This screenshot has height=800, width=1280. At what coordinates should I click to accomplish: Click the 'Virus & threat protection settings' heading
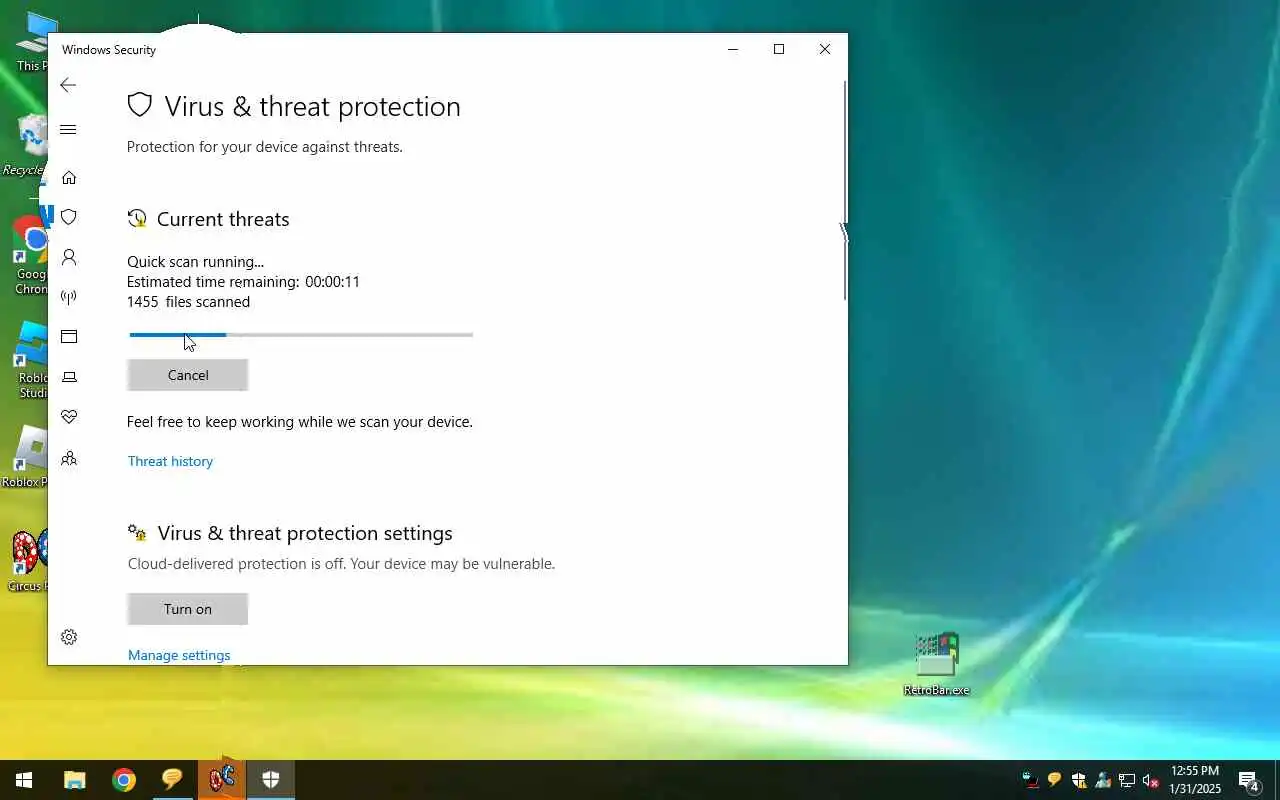click(305, 533)
